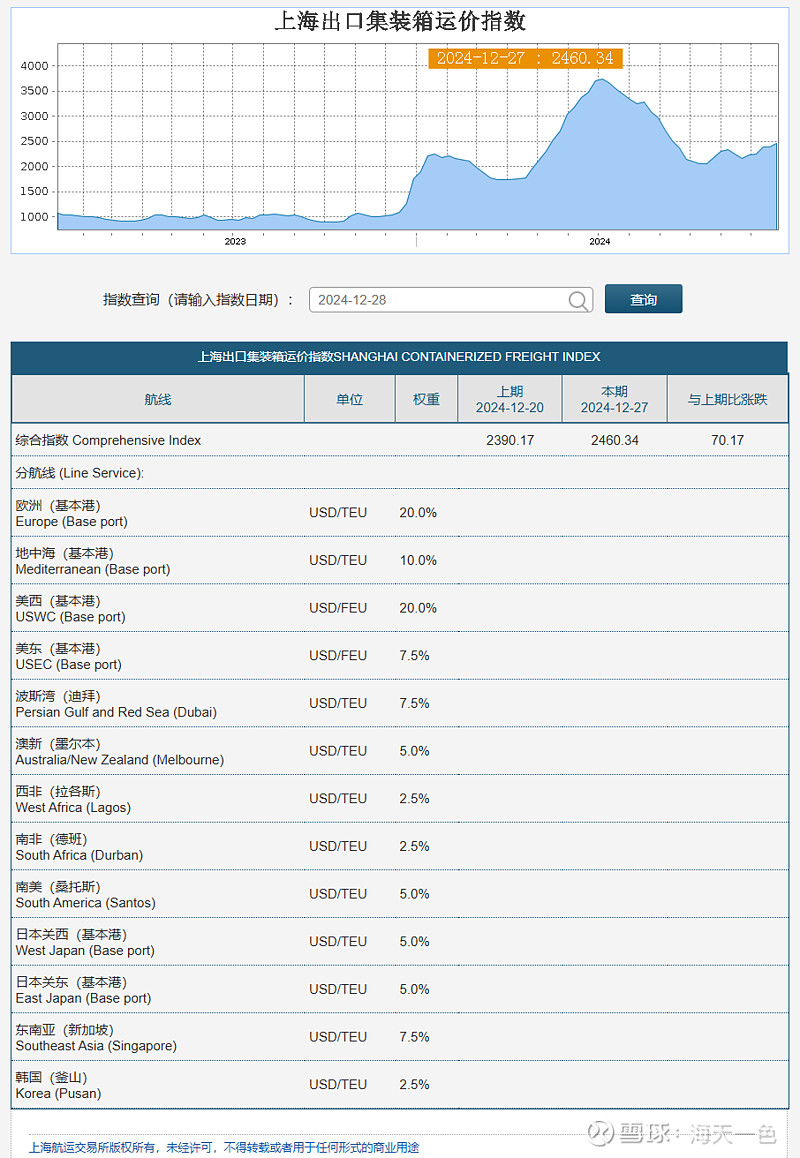Click the orange date tooltip on the chart

pyautogui.click(x=525, y=58)
